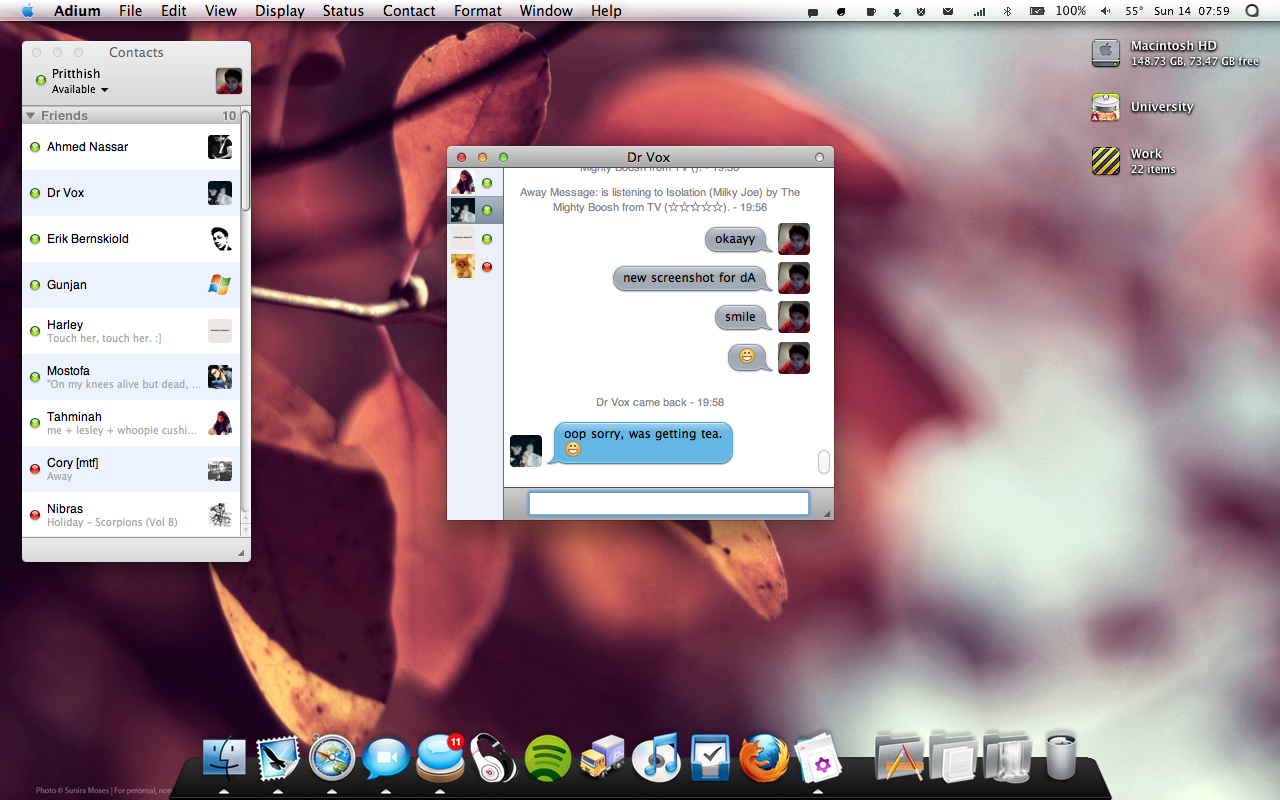Open the Adium application menu
Viewport: 1280px width, 800px height.
tap(77, 11)
